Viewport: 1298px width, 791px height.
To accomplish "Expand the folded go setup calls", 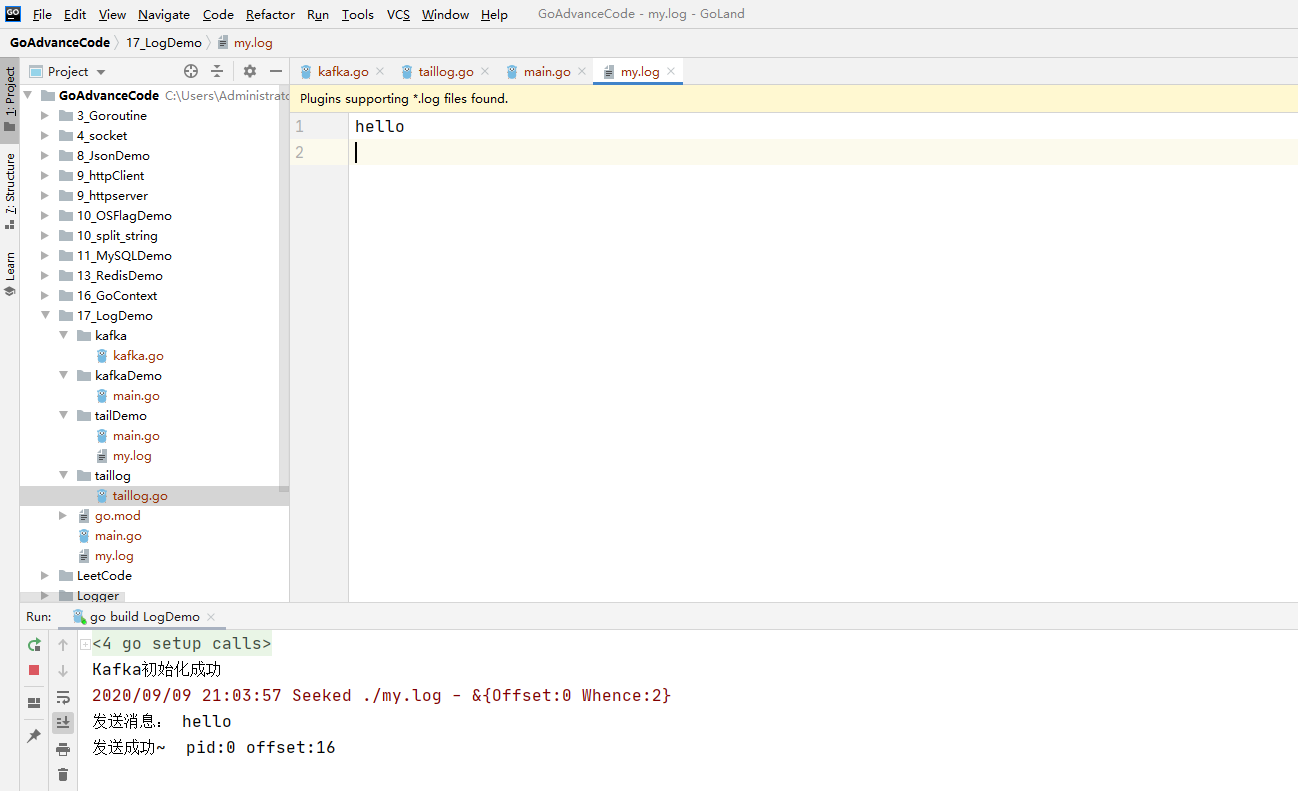I will coord(86,644).
